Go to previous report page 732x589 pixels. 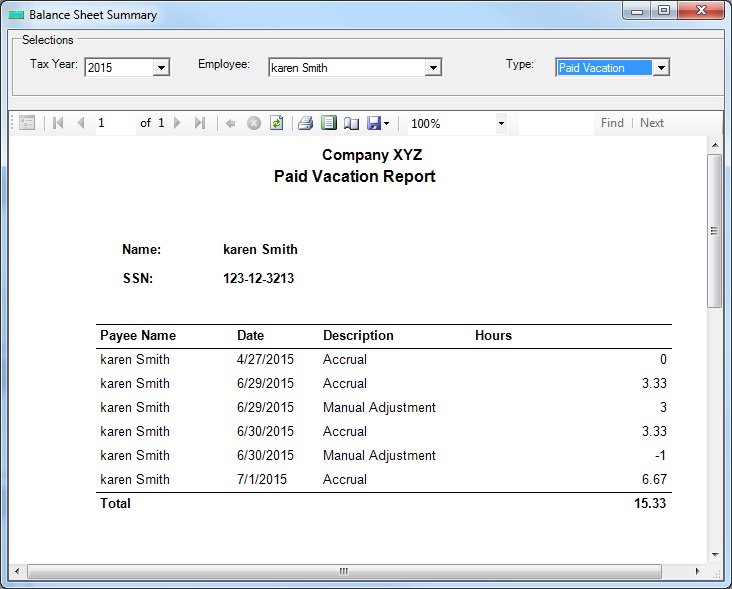[x=81, y=123]
